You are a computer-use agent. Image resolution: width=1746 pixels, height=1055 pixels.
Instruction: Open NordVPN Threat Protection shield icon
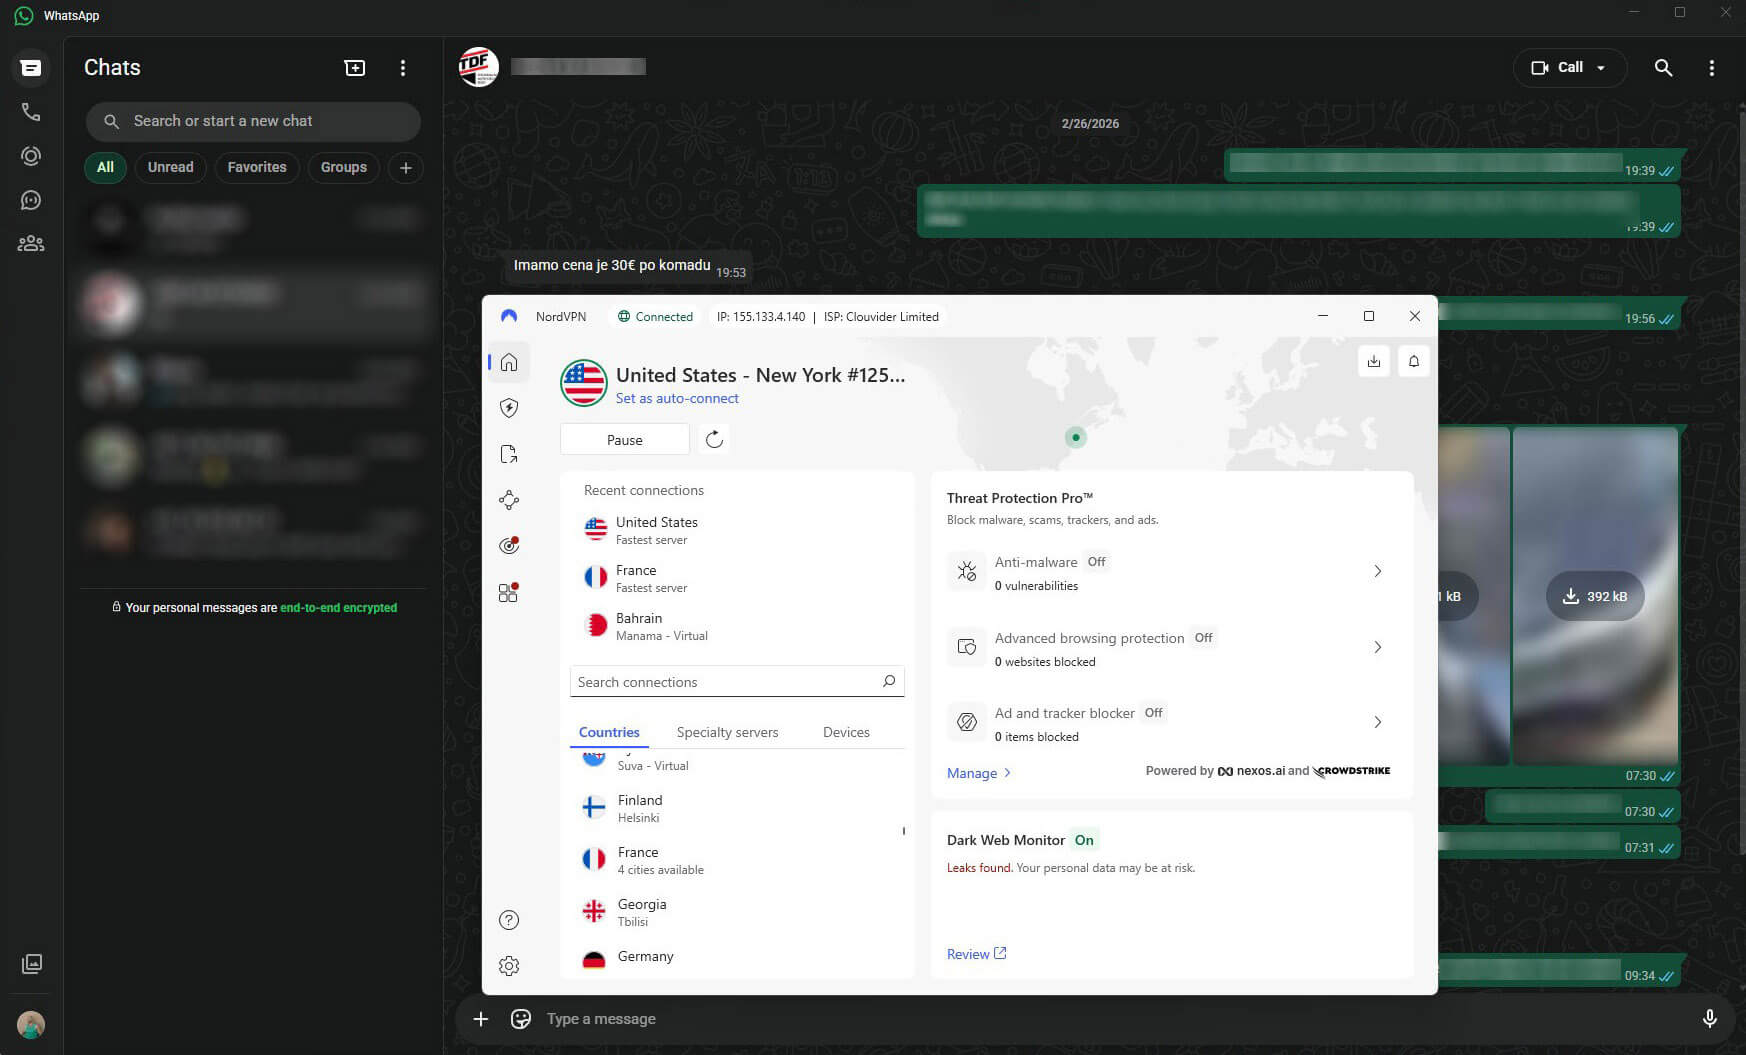point(509,408)
